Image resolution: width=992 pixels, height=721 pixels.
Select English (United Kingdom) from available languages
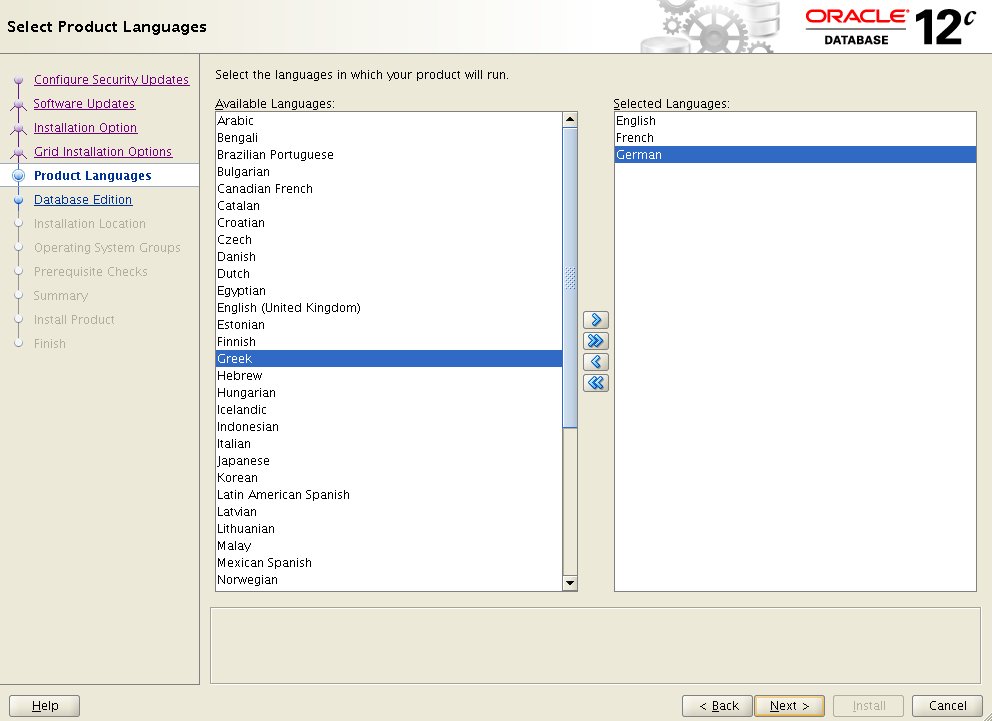coord(289,307)
